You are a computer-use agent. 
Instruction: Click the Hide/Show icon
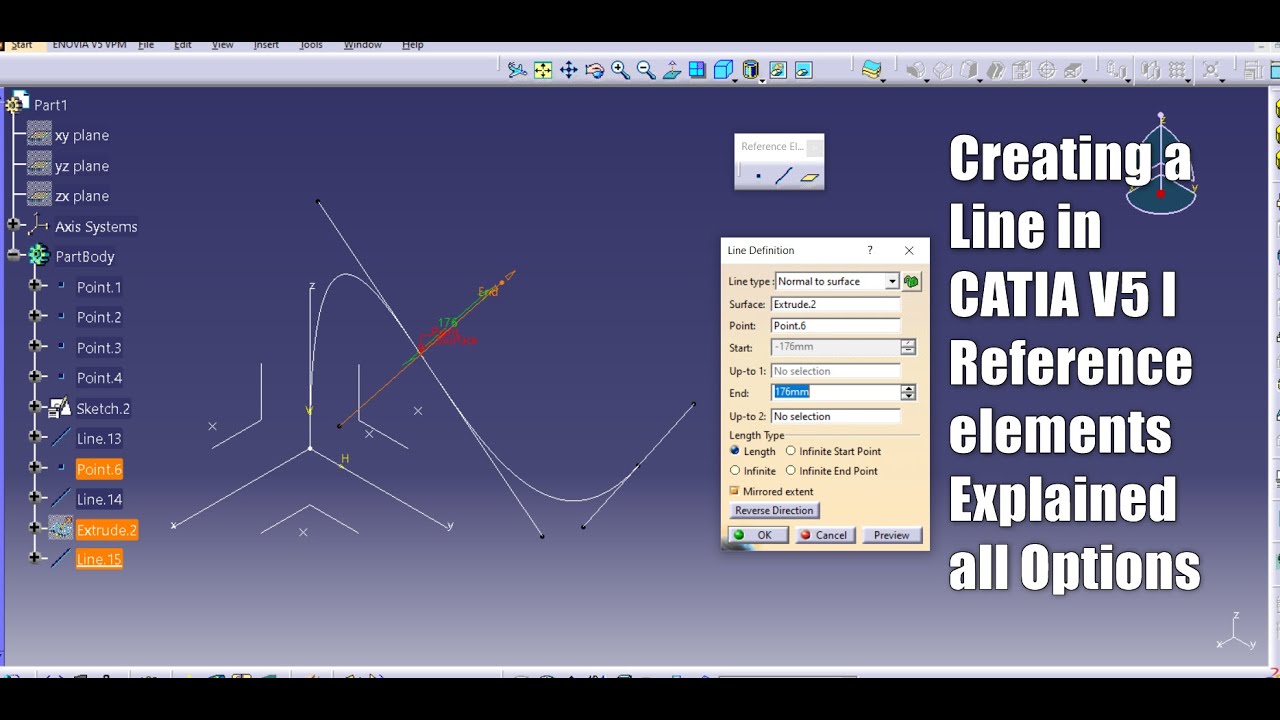pyautogui.click(x=777, y=70)
